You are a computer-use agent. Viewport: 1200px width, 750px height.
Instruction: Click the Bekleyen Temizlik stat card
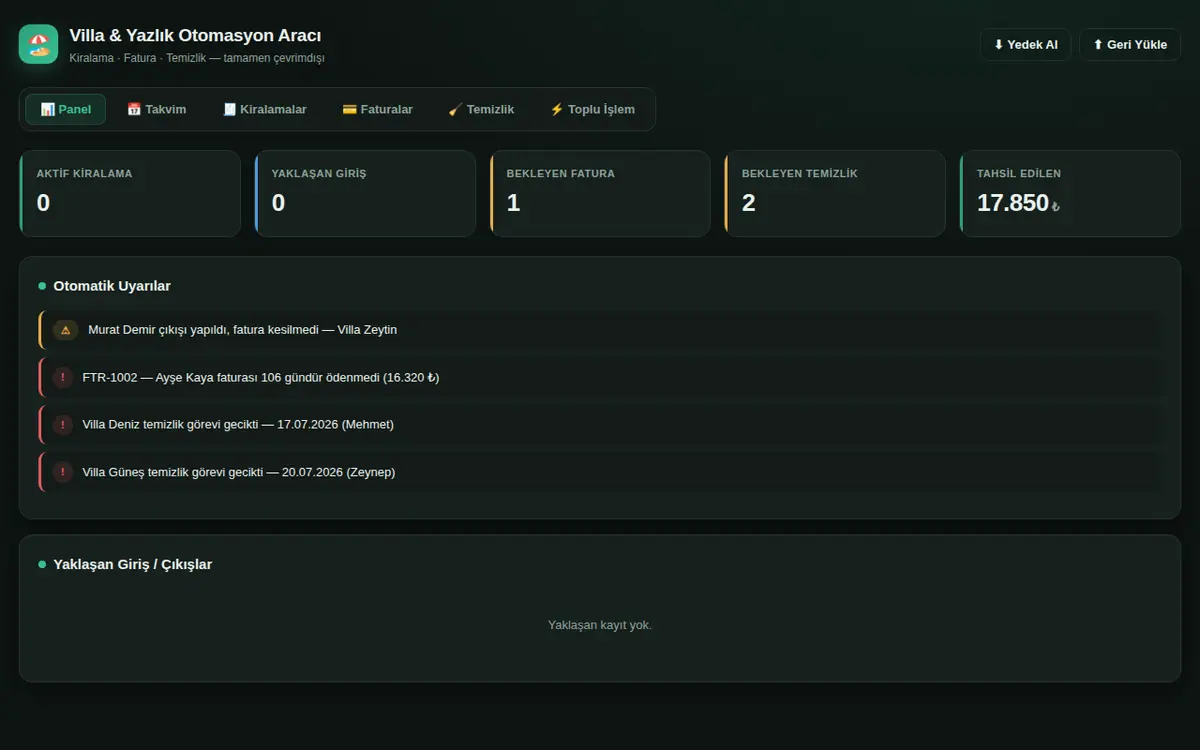tap(835, 194)
